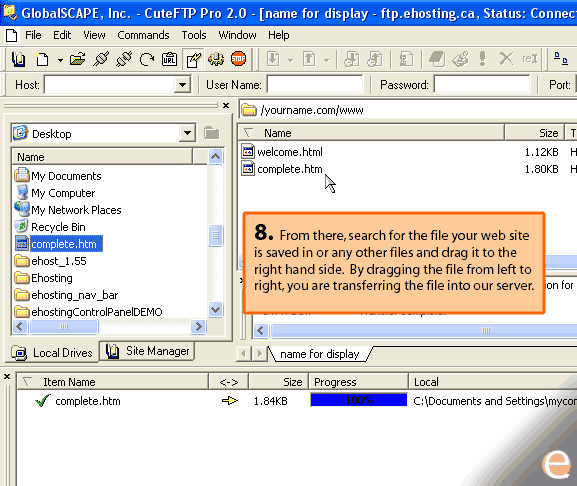Click the Disconnect plug icon
The height and width of the screenshot is (486, 577).
point(124,59)
